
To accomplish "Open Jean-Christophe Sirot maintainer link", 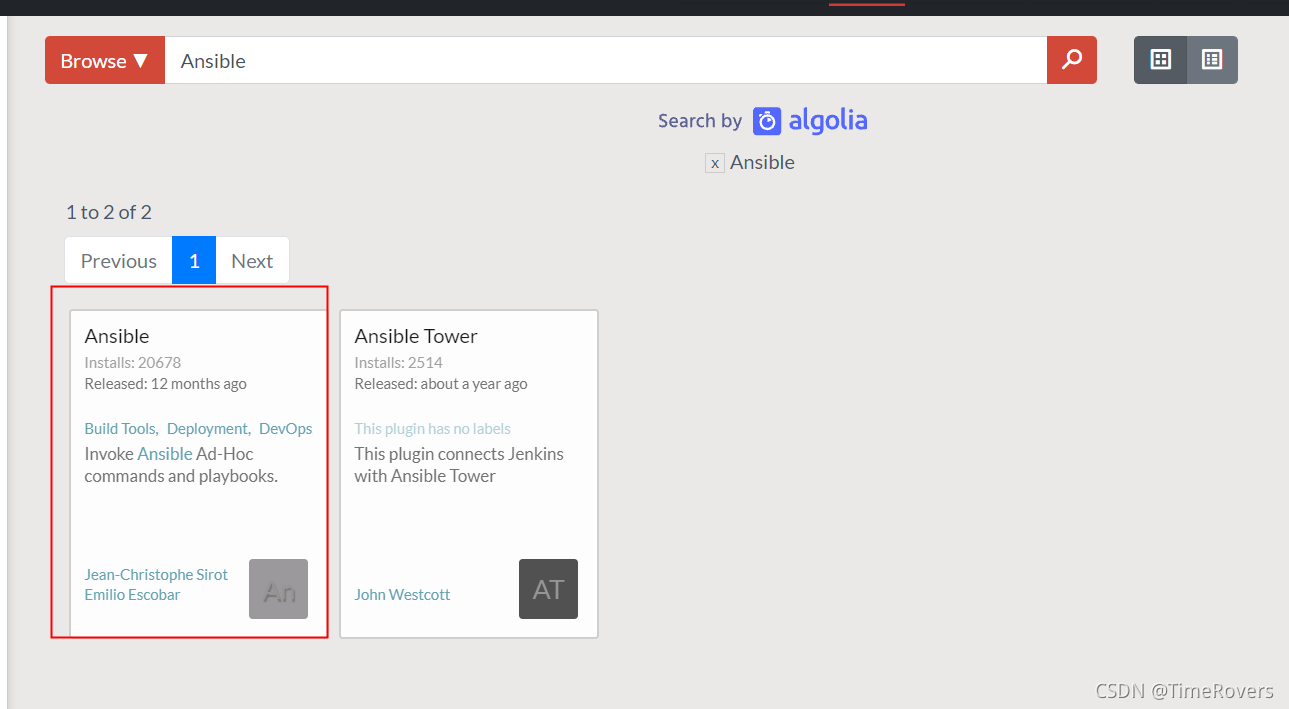I will point(156,574).
